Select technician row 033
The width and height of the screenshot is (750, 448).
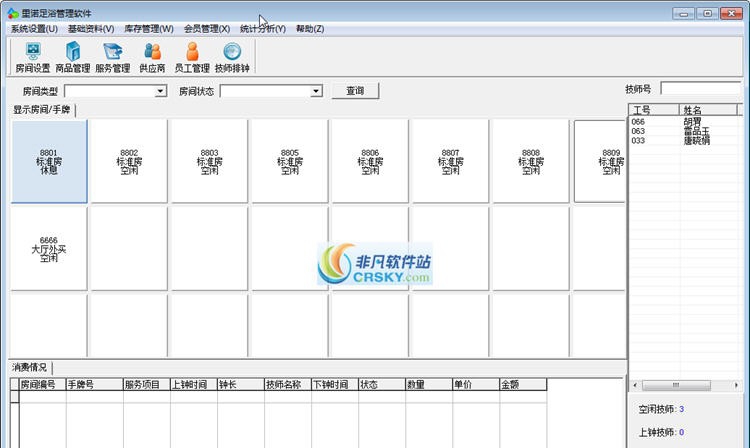[684, 141]
